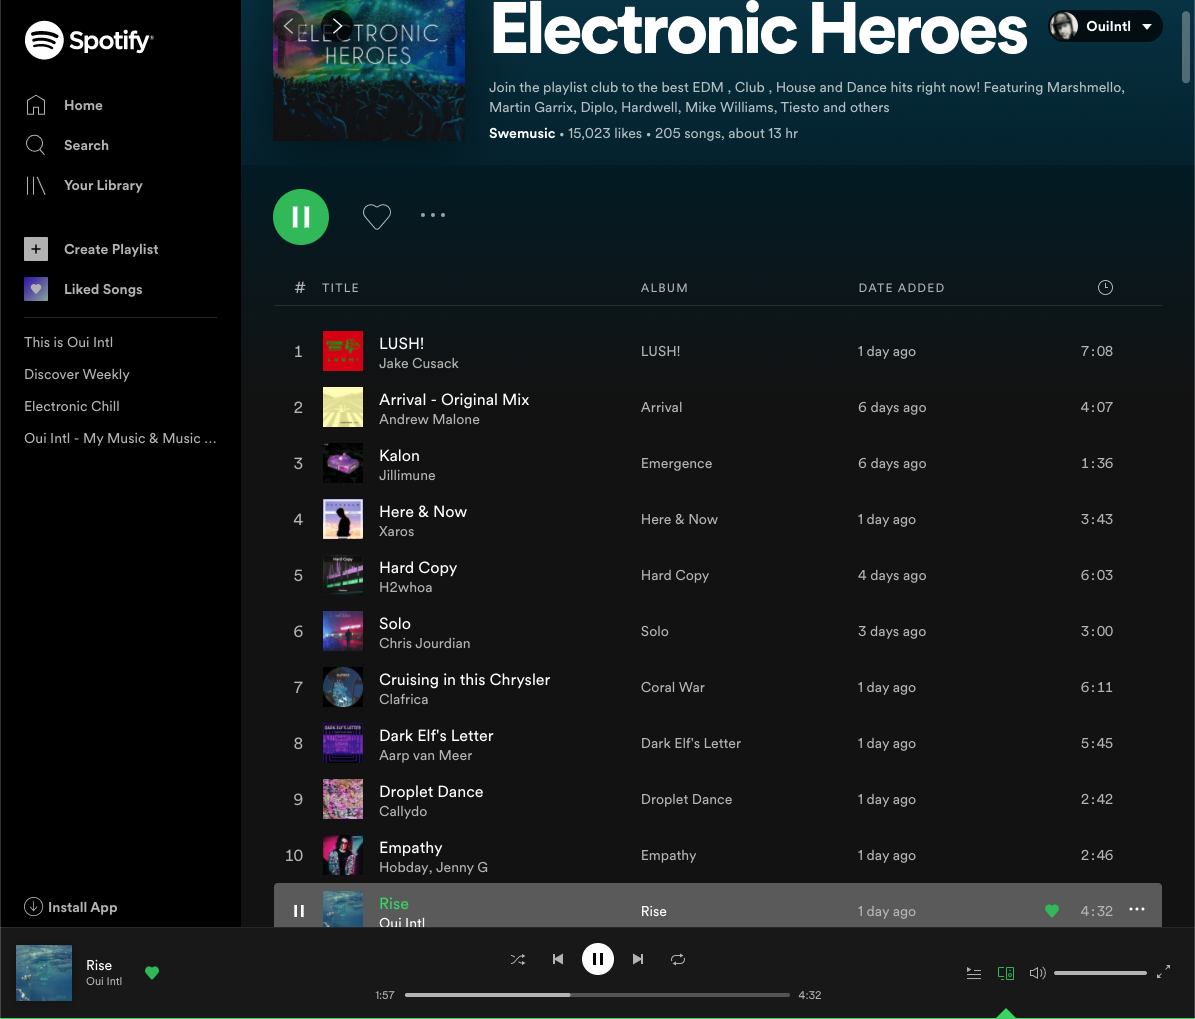Open Oui Intl - My Music playlist
Screen dimensions: 1195x1019
(120, 438)
